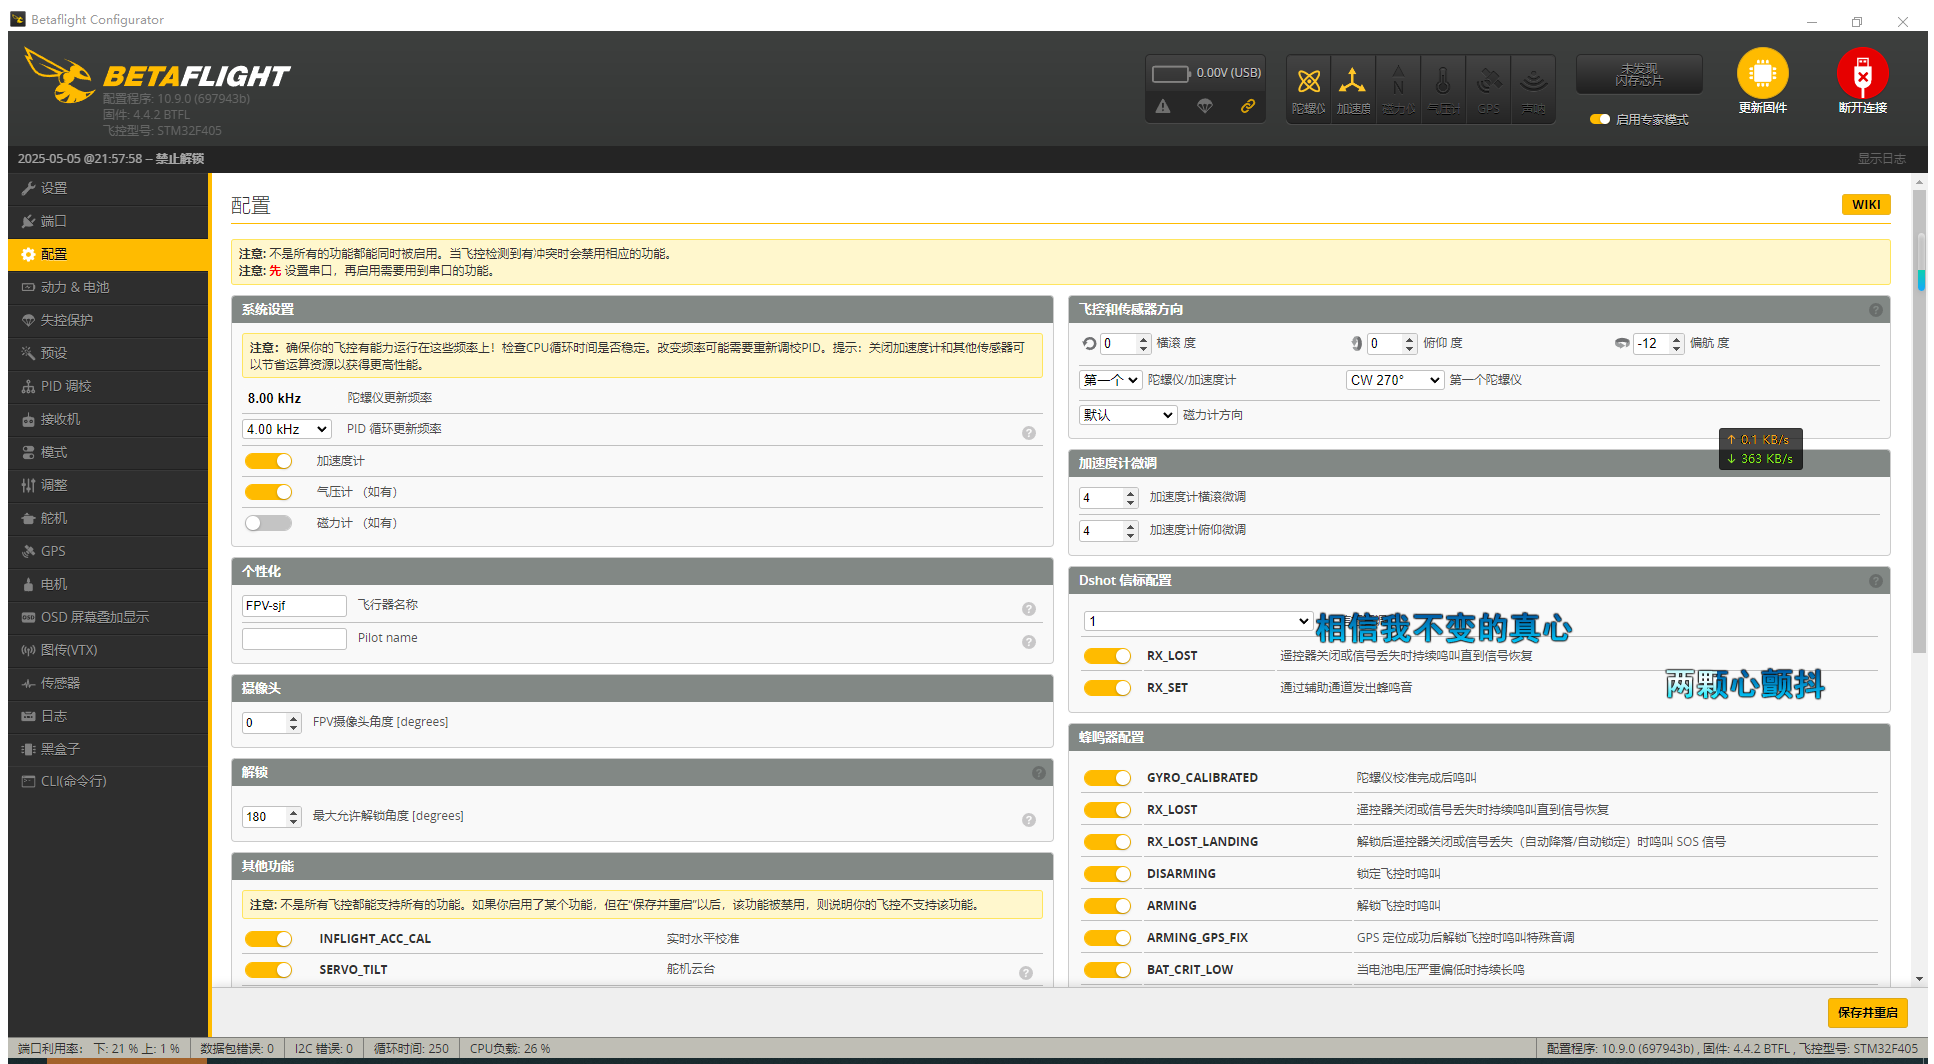
Task: Click the empty Pilot name field
Action: point(294,639)
